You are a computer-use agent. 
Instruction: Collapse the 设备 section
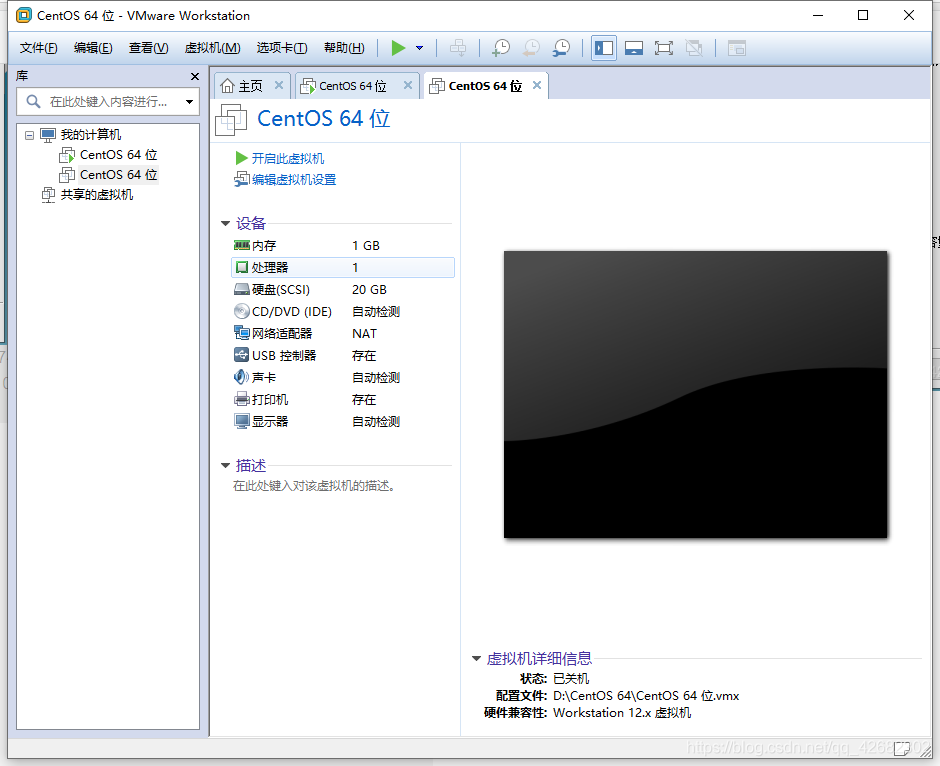(225, 224)
